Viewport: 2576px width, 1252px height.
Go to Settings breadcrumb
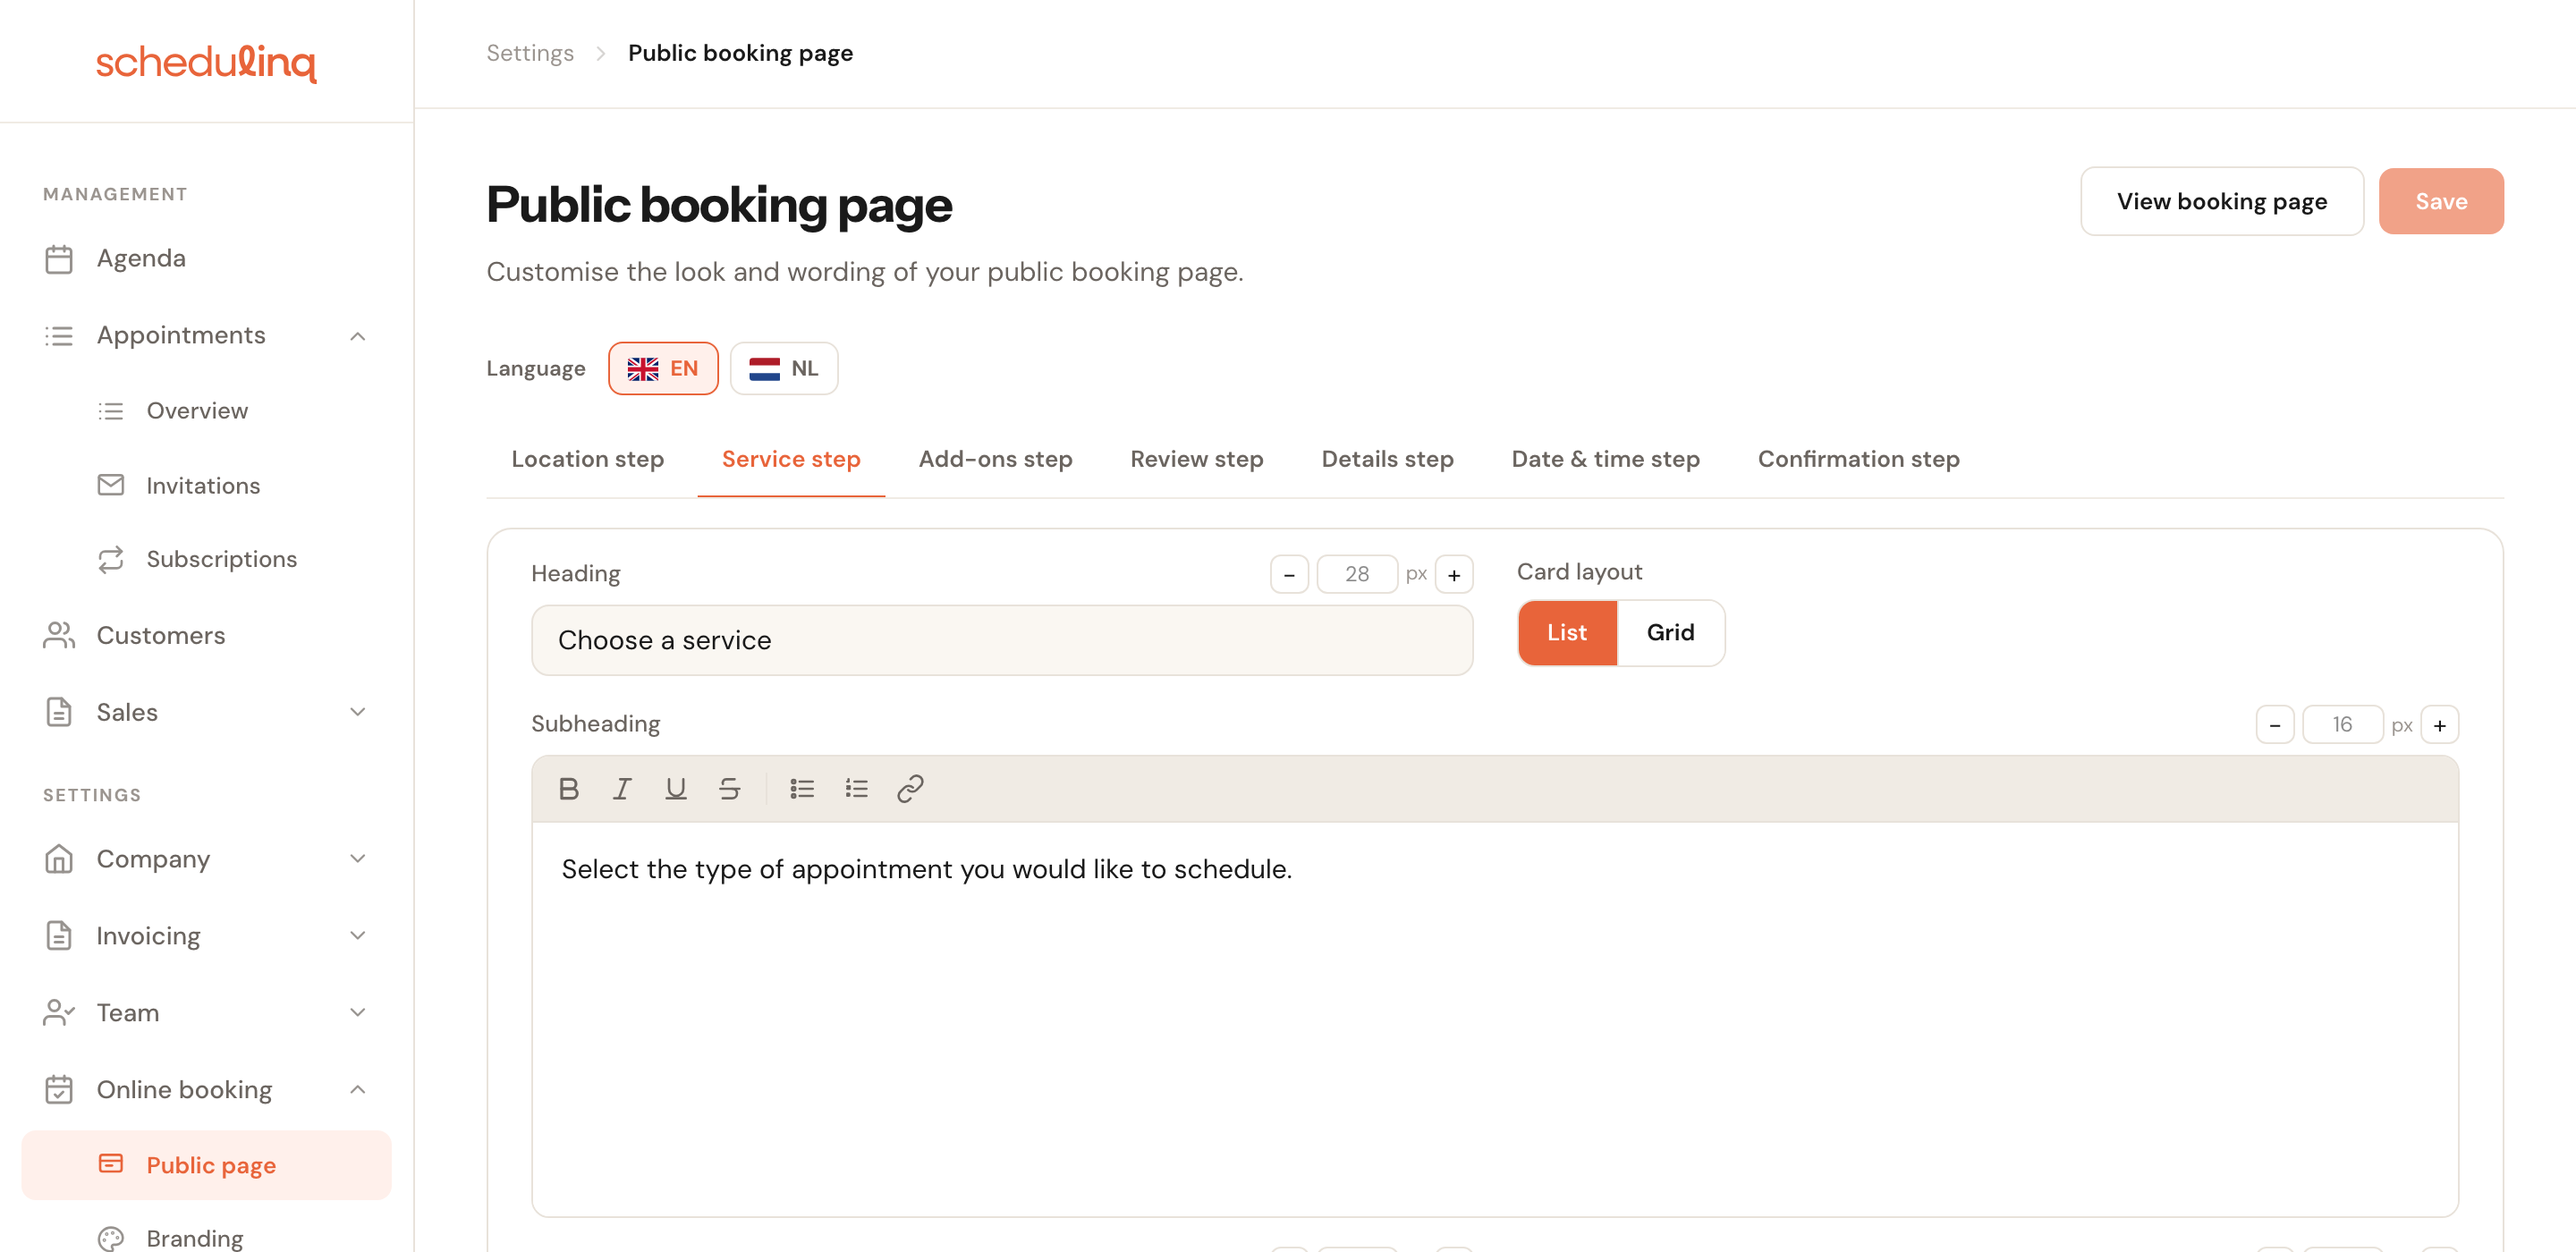click(530, 53)
